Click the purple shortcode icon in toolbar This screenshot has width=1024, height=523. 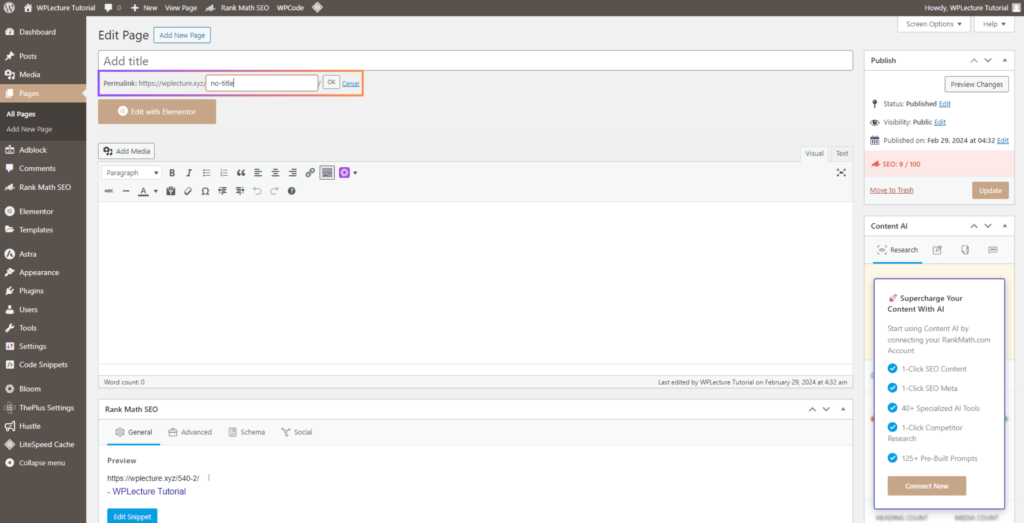pos(344,173)
